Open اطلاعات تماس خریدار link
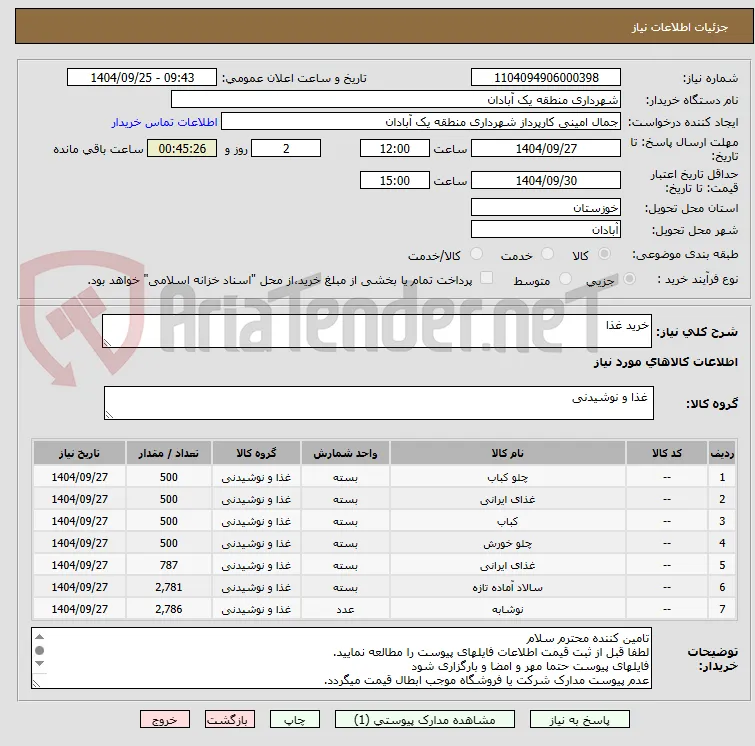This screenshot has width=755, height=746. coord(165,122)
